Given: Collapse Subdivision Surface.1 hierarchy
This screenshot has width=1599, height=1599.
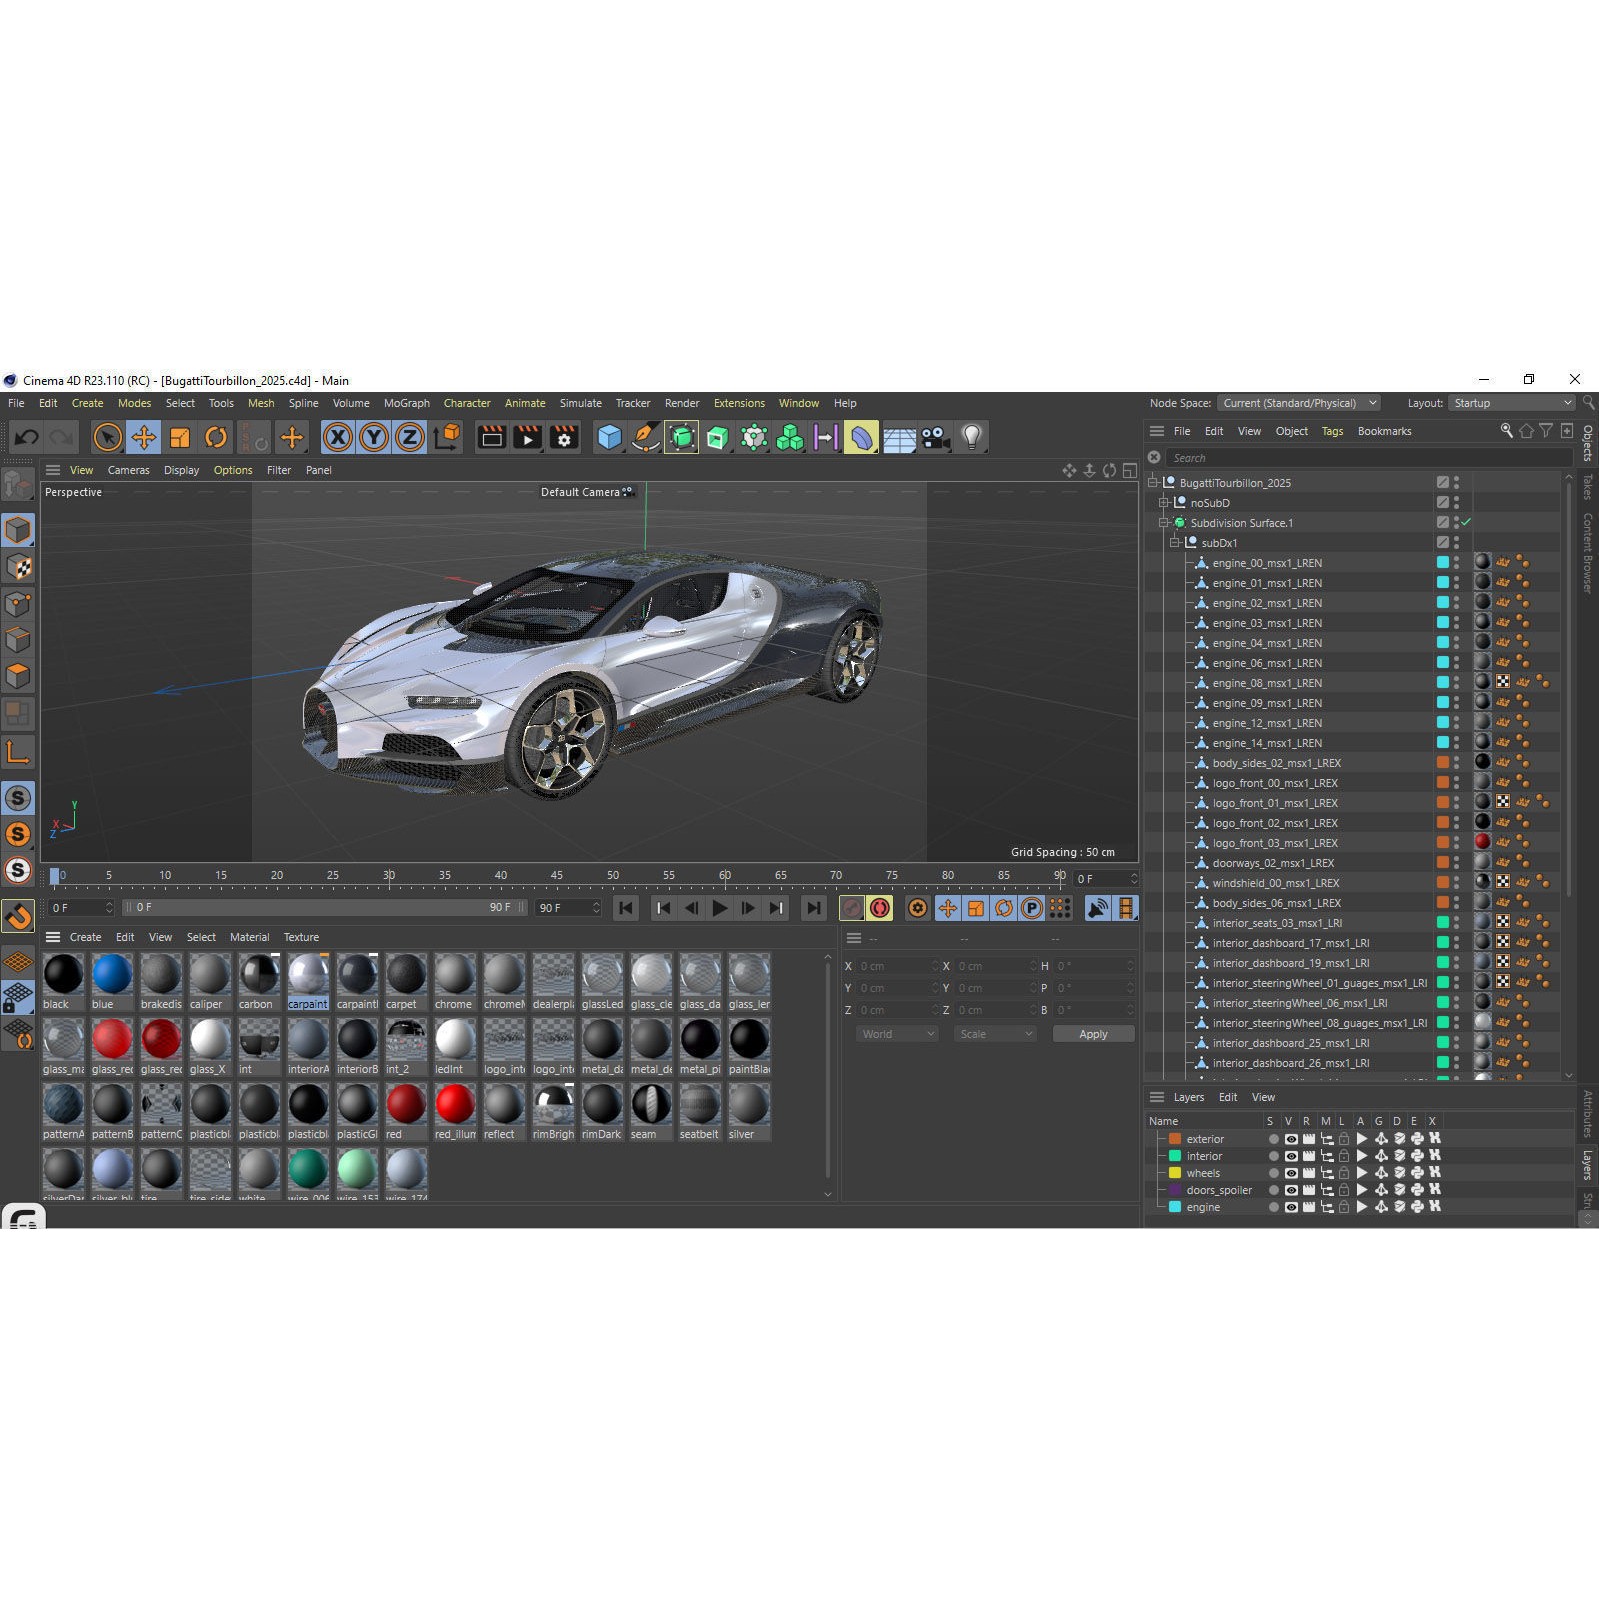Looking at the screenshot, I should pyautogui.click(x=1164, y=523).
